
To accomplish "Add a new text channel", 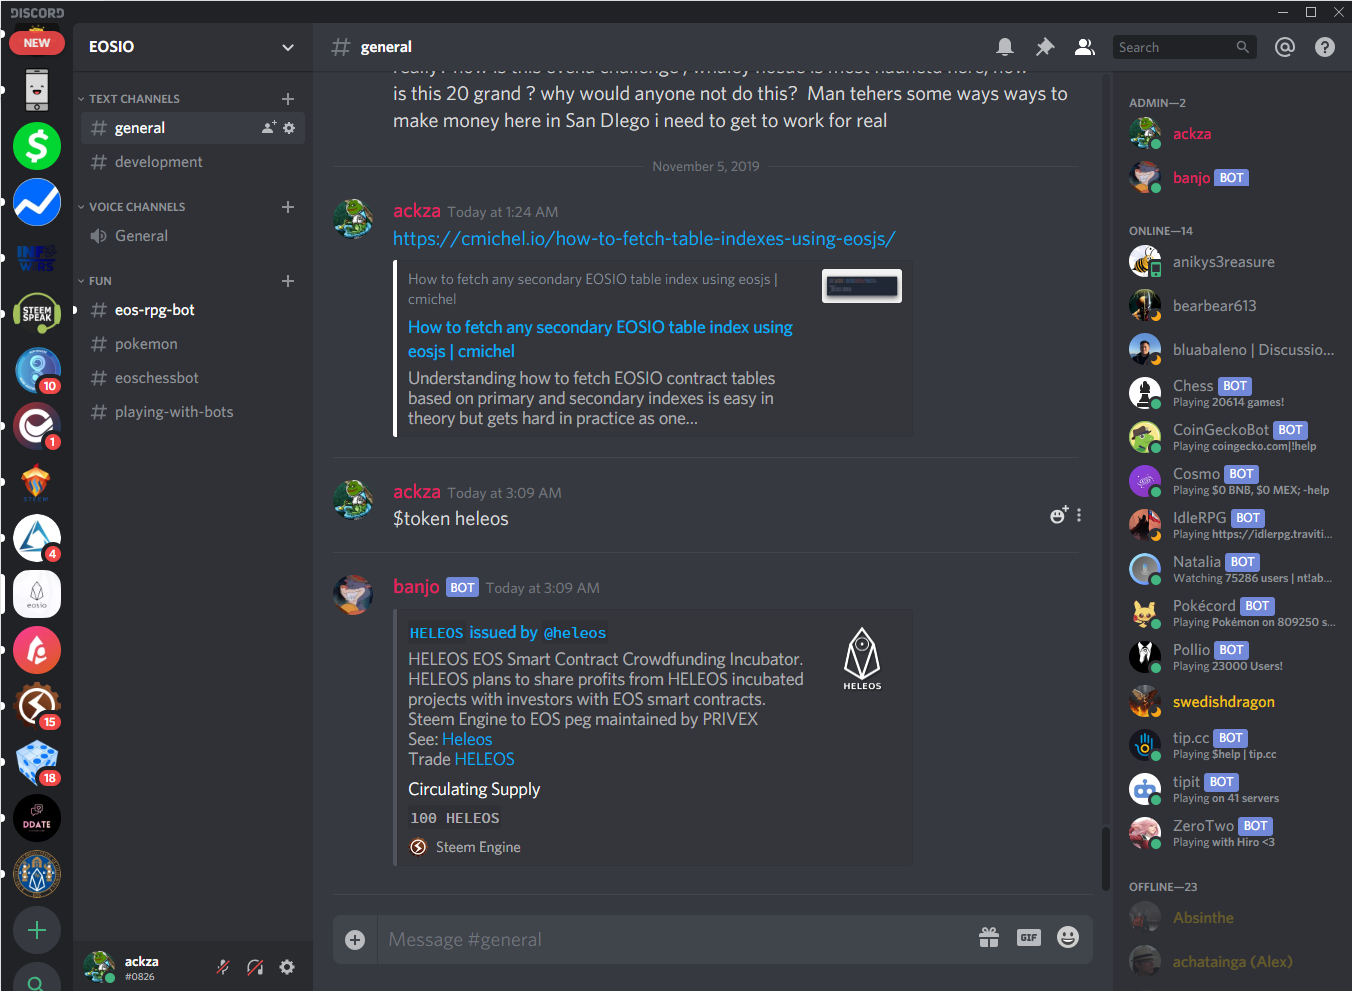I will pyautogui.click(x=288, y=99).
